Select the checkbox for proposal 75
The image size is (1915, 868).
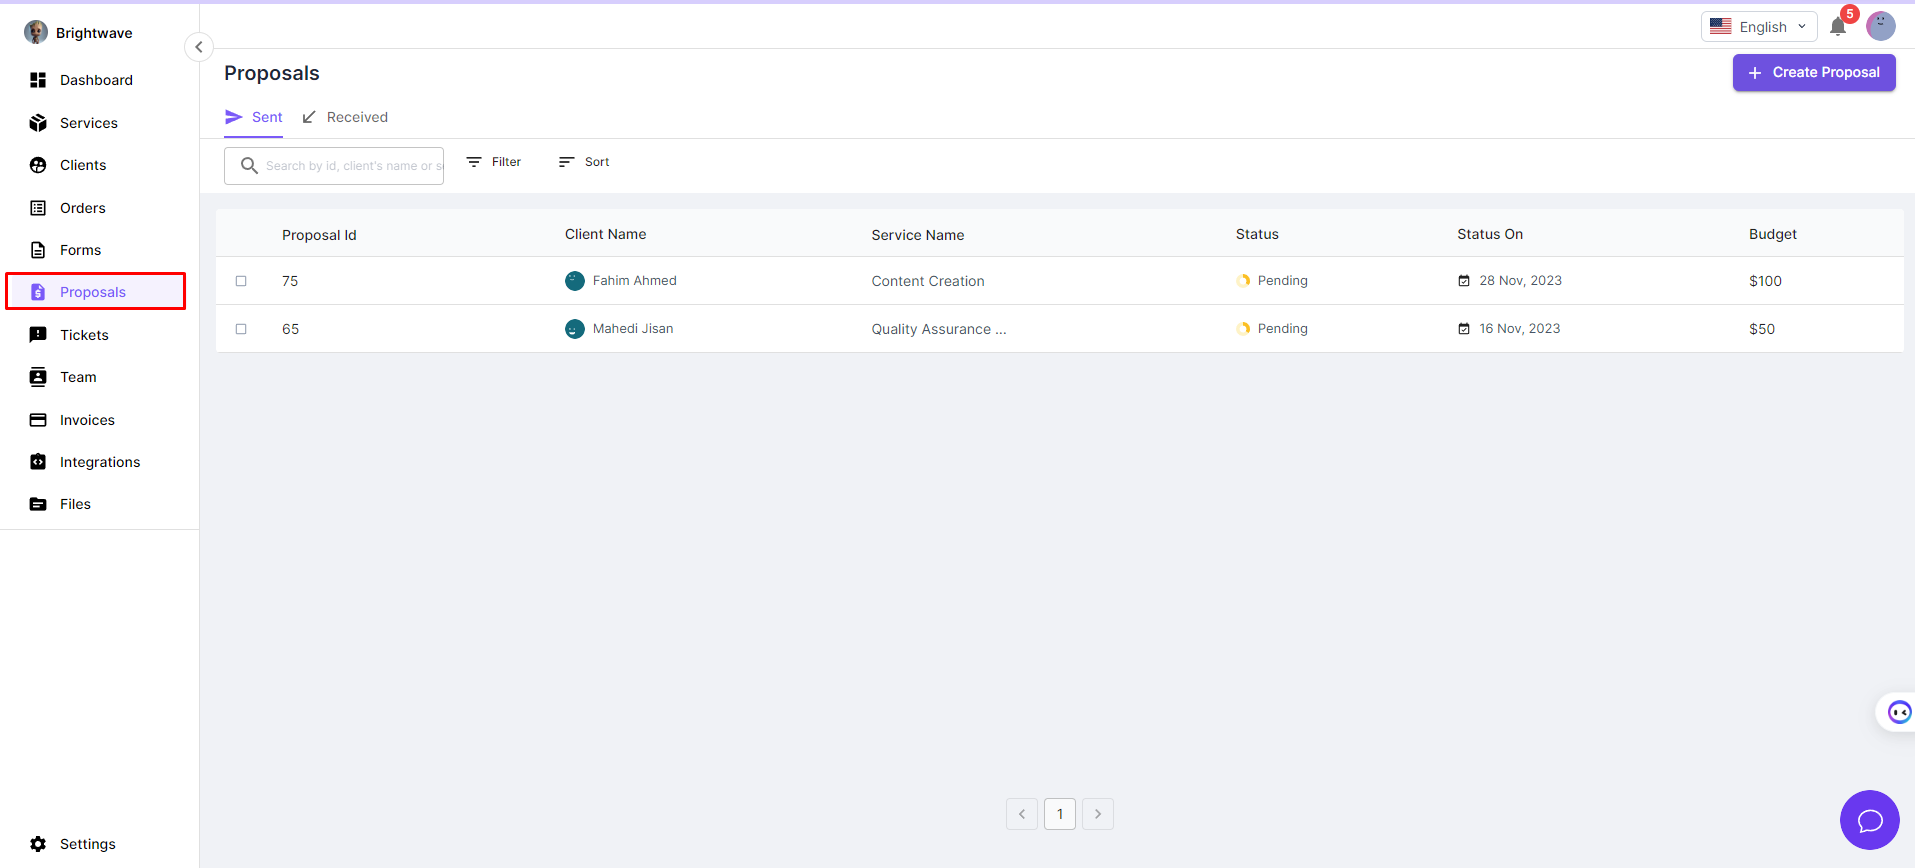click(x=241, y=281)
